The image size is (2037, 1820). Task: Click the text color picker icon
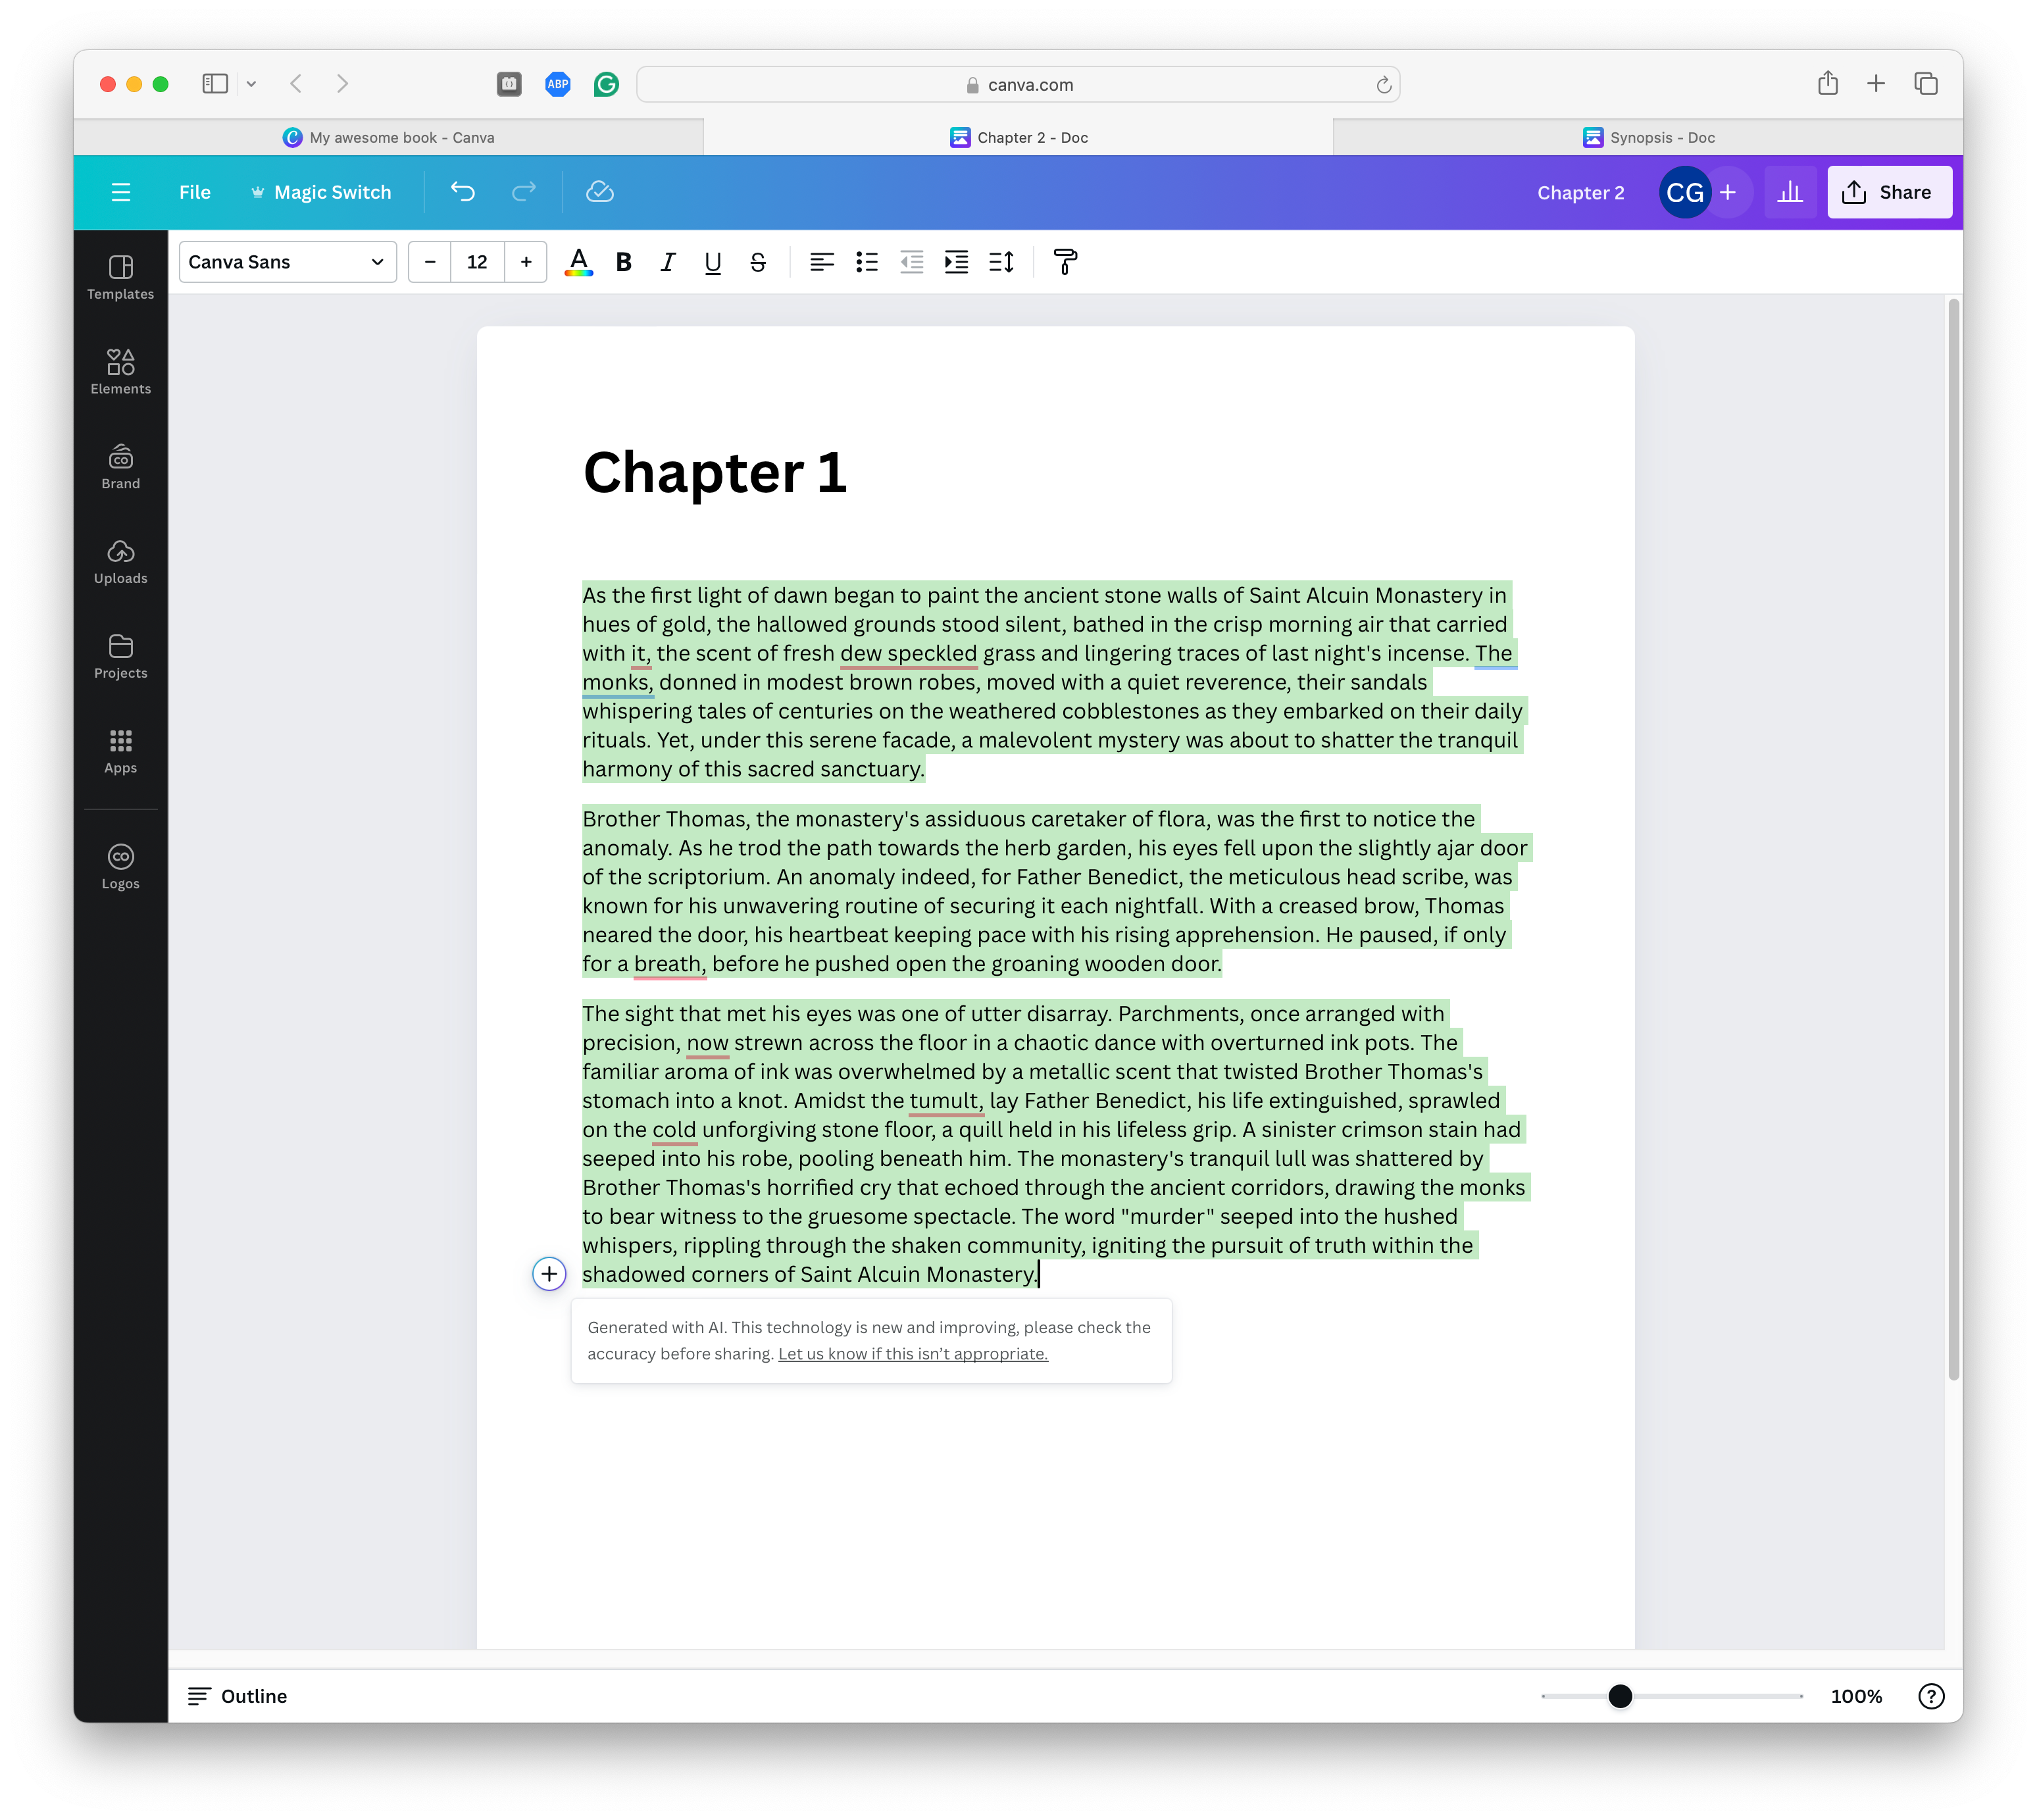click(578, 262)
